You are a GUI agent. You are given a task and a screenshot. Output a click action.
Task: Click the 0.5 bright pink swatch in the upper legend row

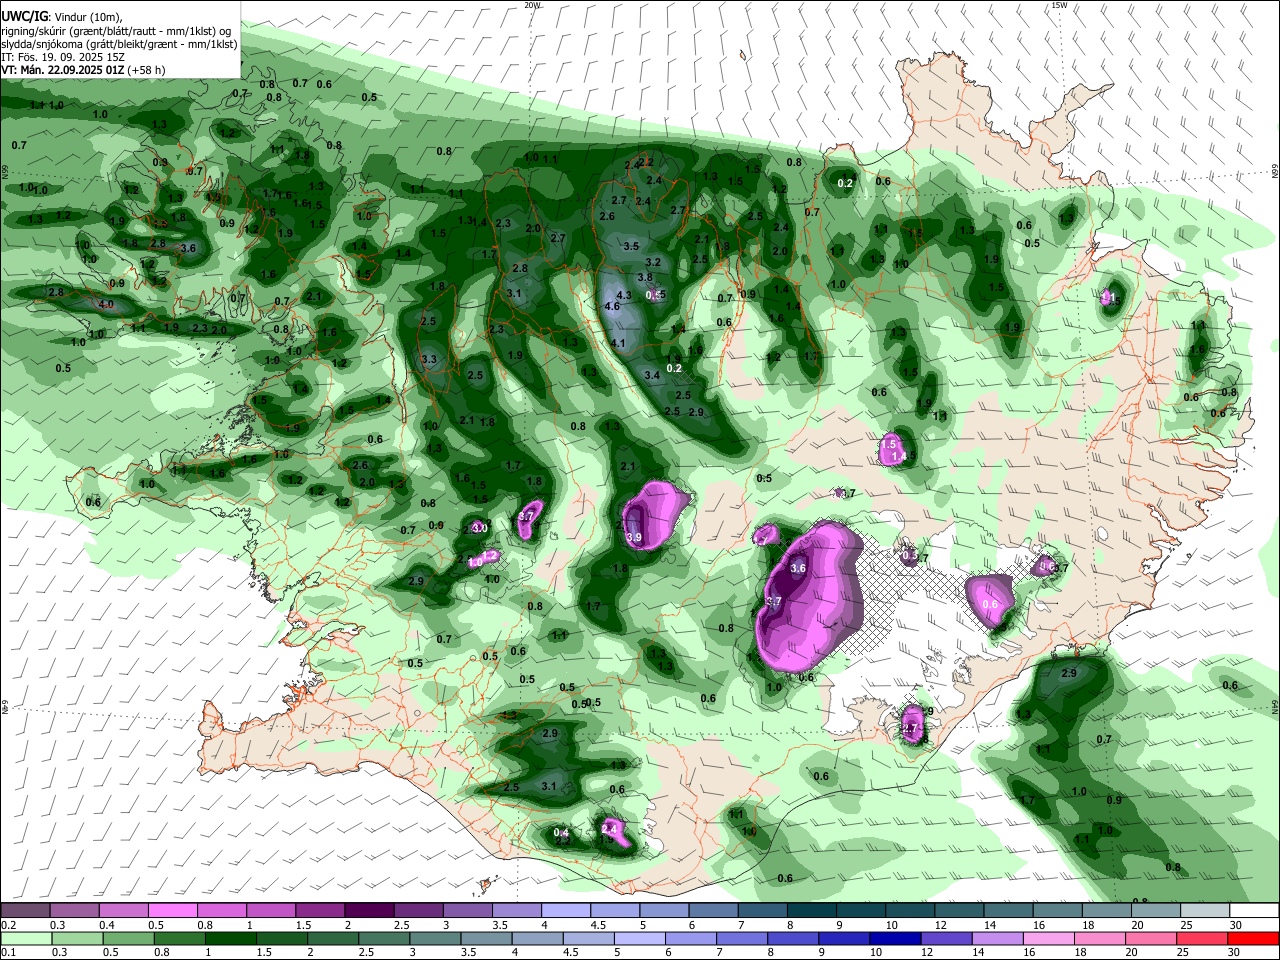[172, 911]
